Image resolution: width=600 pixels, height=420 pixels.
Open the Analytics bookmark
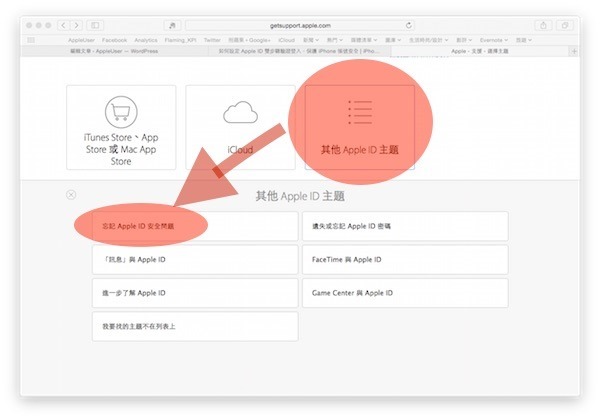click(146, 40)
